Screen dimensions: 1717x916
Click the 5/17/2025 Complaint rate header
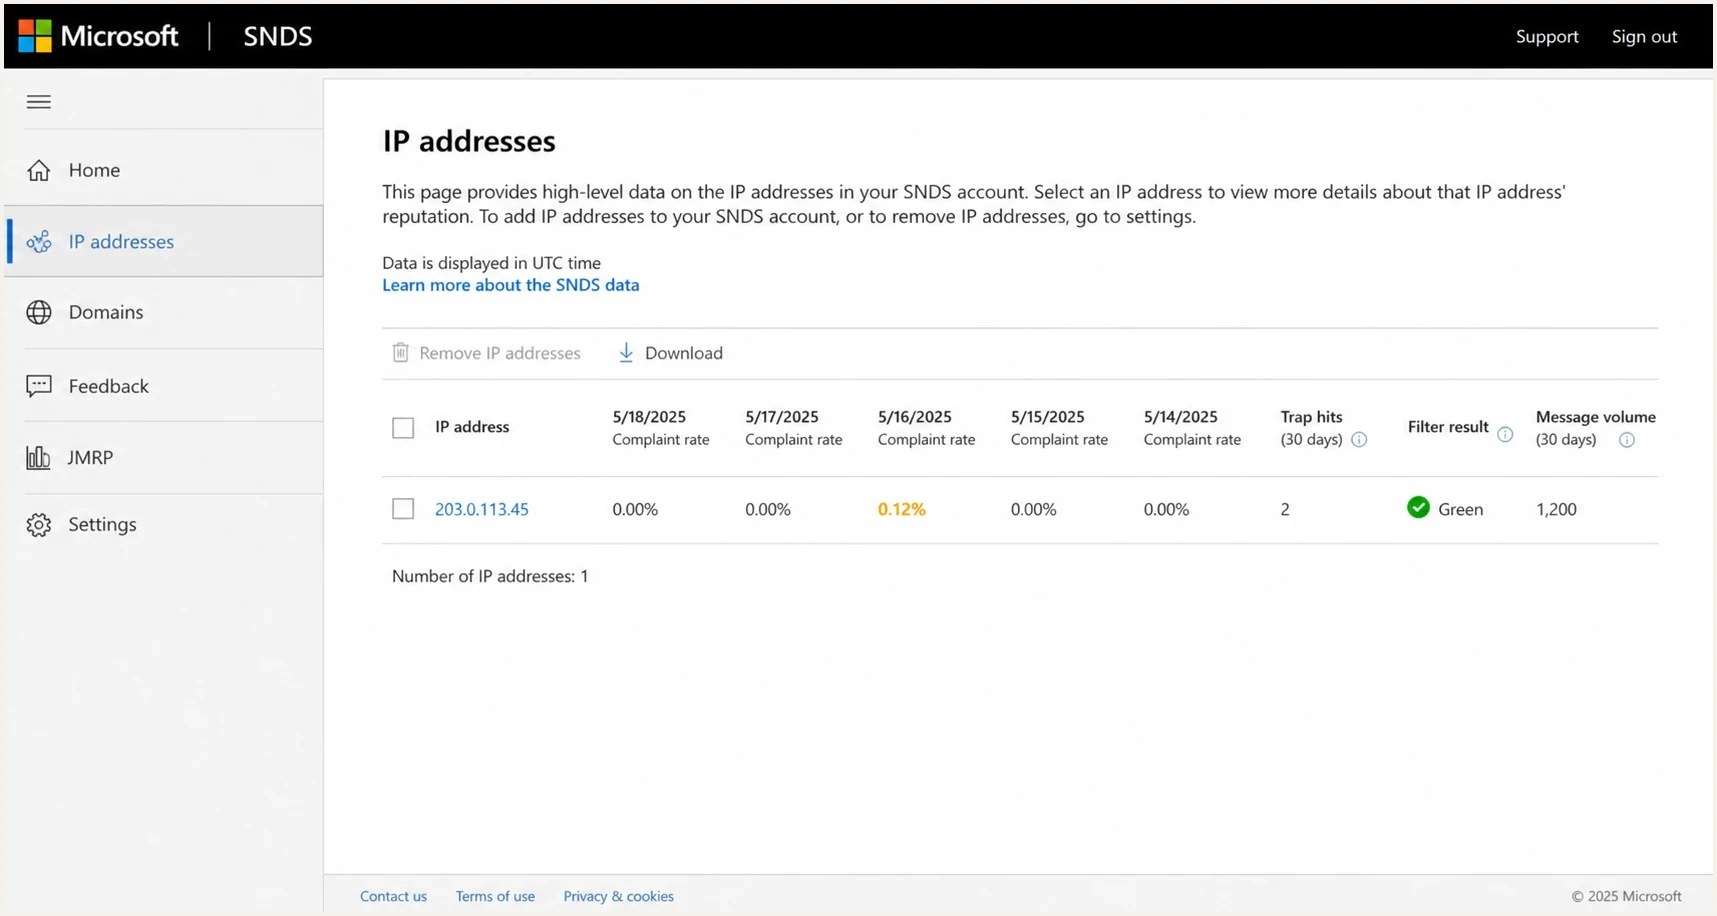794,428
